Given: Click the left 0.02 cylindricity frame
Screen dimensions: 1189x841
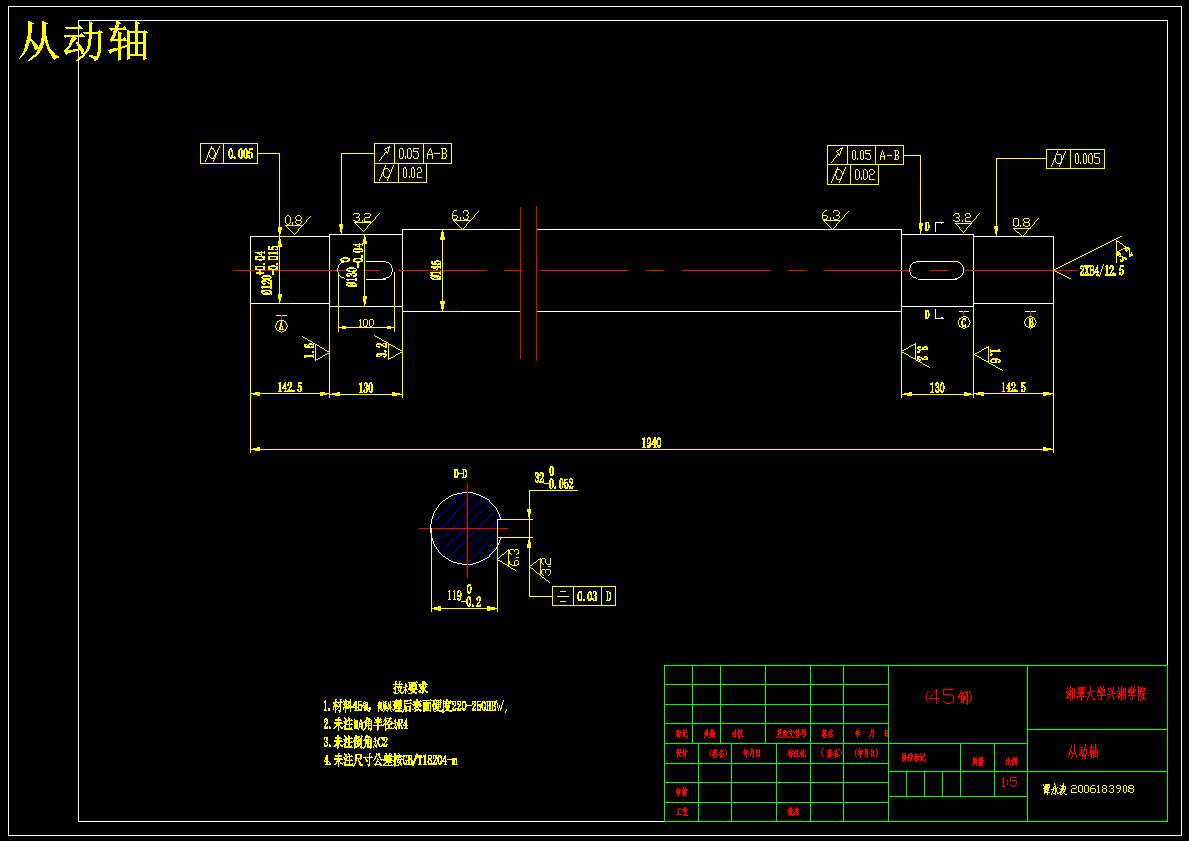Looking at the screenshot, I should point(400,174).
